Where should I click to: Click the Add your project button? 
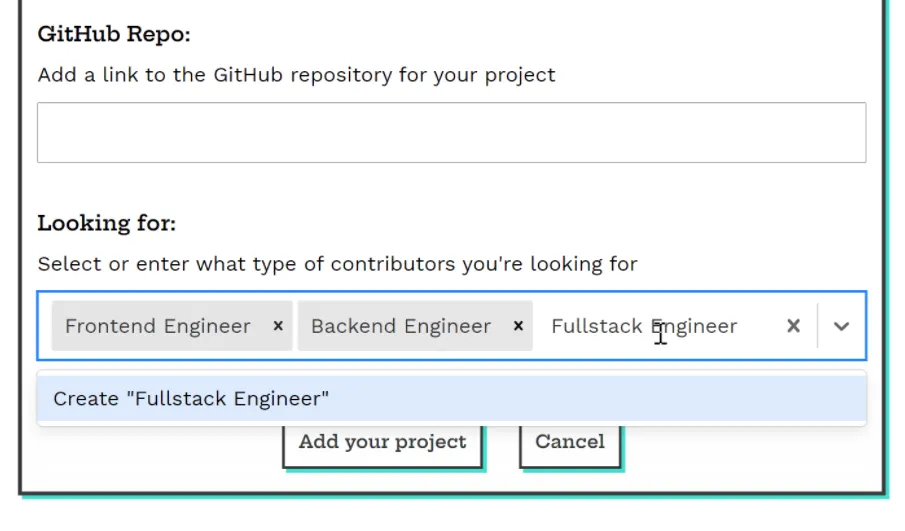(x=382, y=442)
